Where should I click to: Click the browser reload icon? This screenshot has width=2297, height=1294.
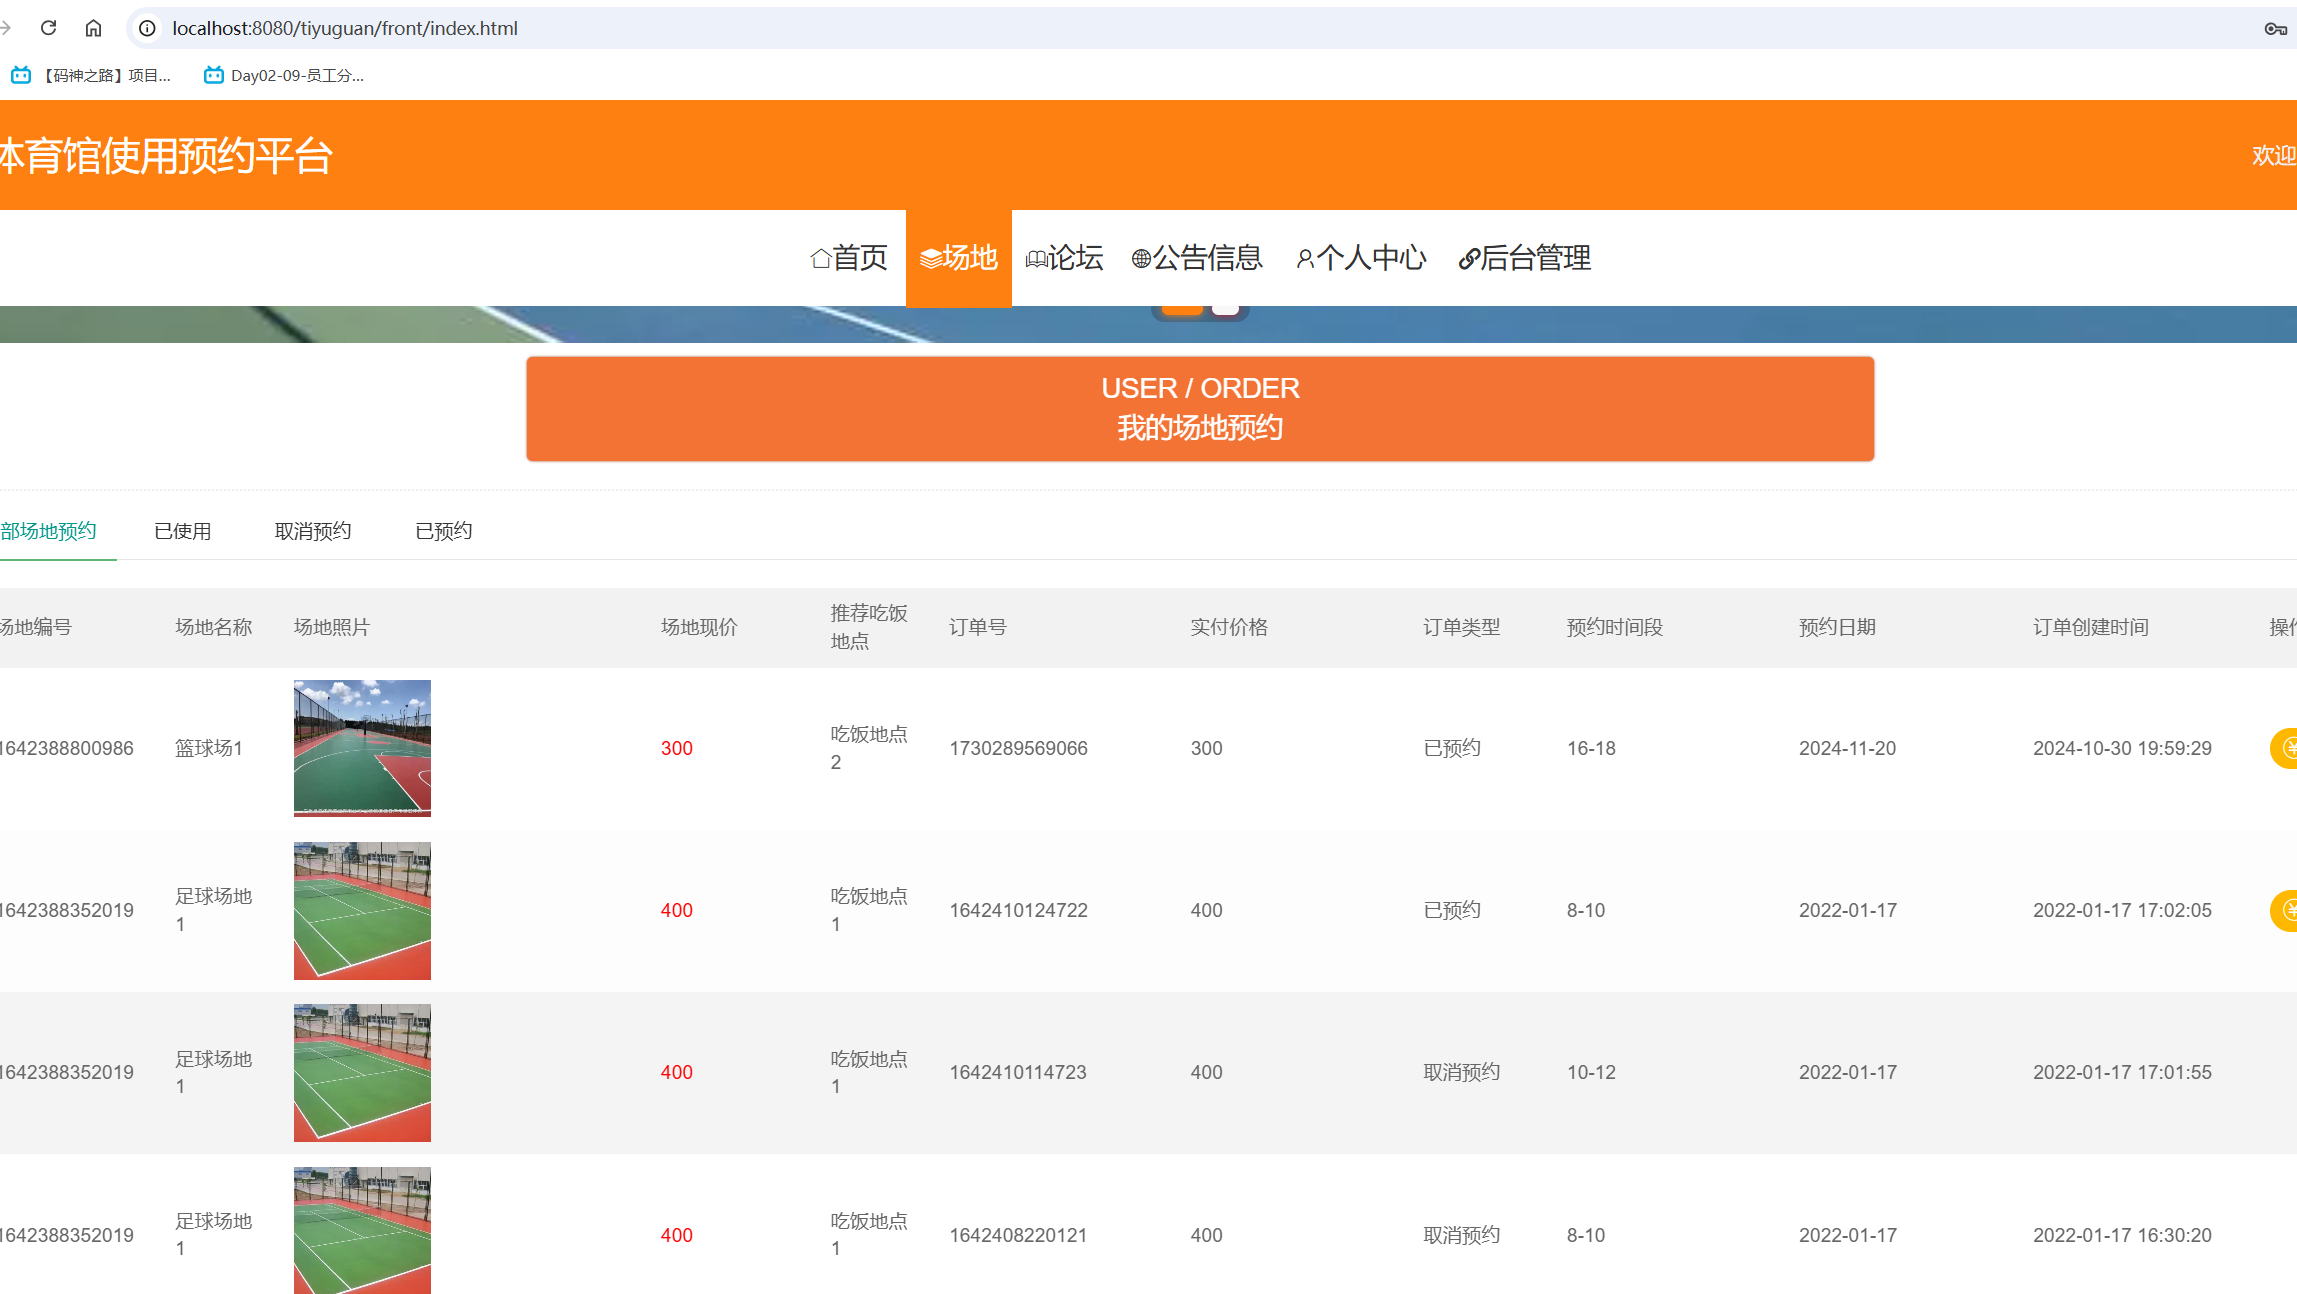[x=48, y=28]
